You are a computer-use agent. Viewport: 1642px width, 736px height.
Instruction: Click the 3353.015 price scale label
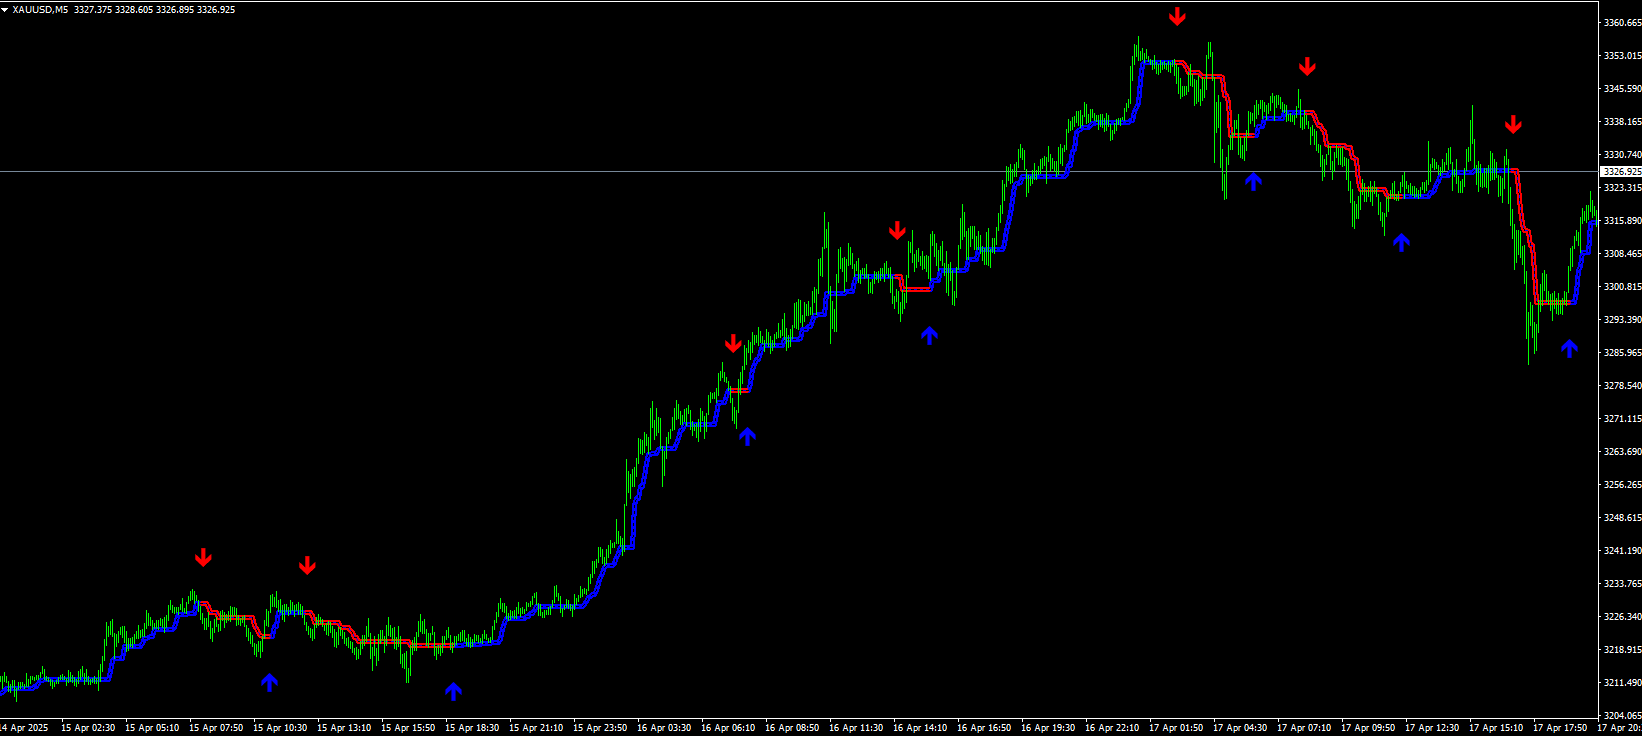[1622, 56]
